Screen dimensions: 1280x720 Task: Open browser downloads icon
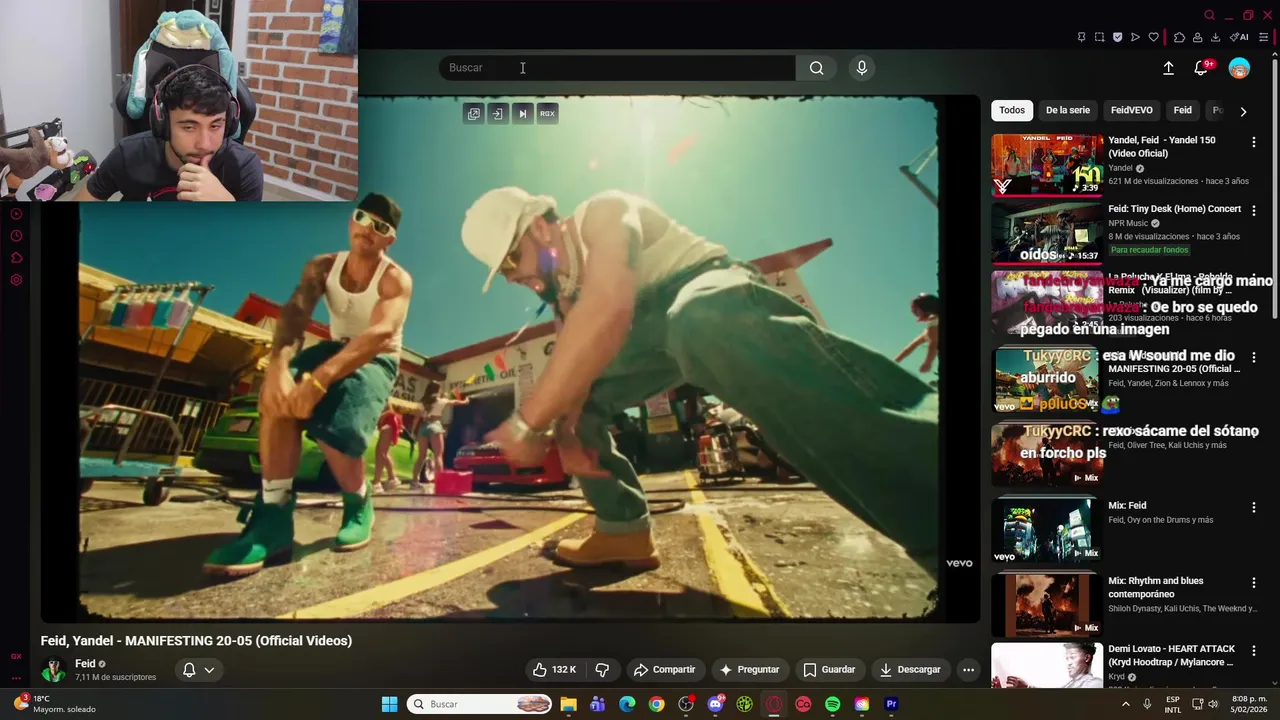point(1215,37)
